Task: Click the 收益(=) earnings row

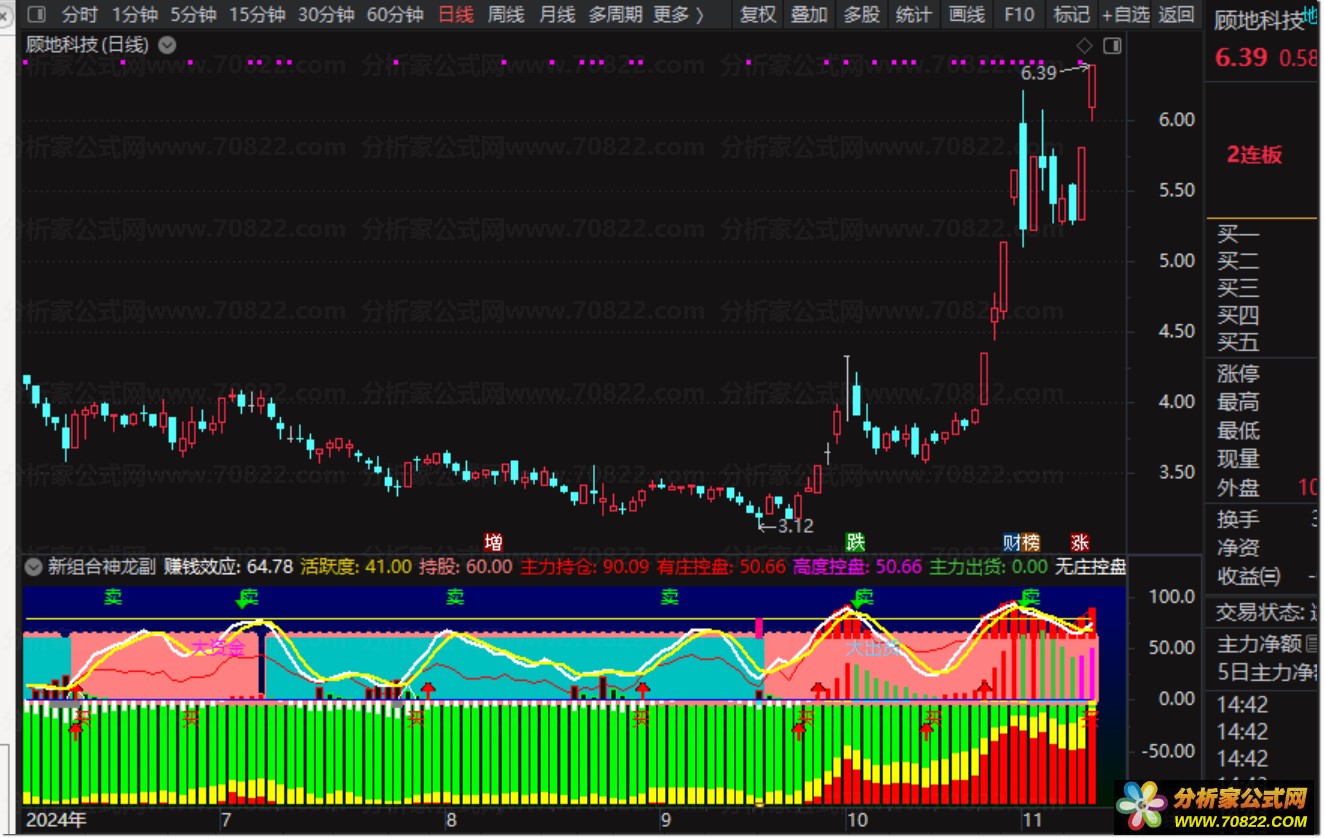Action: [1265, 577]
